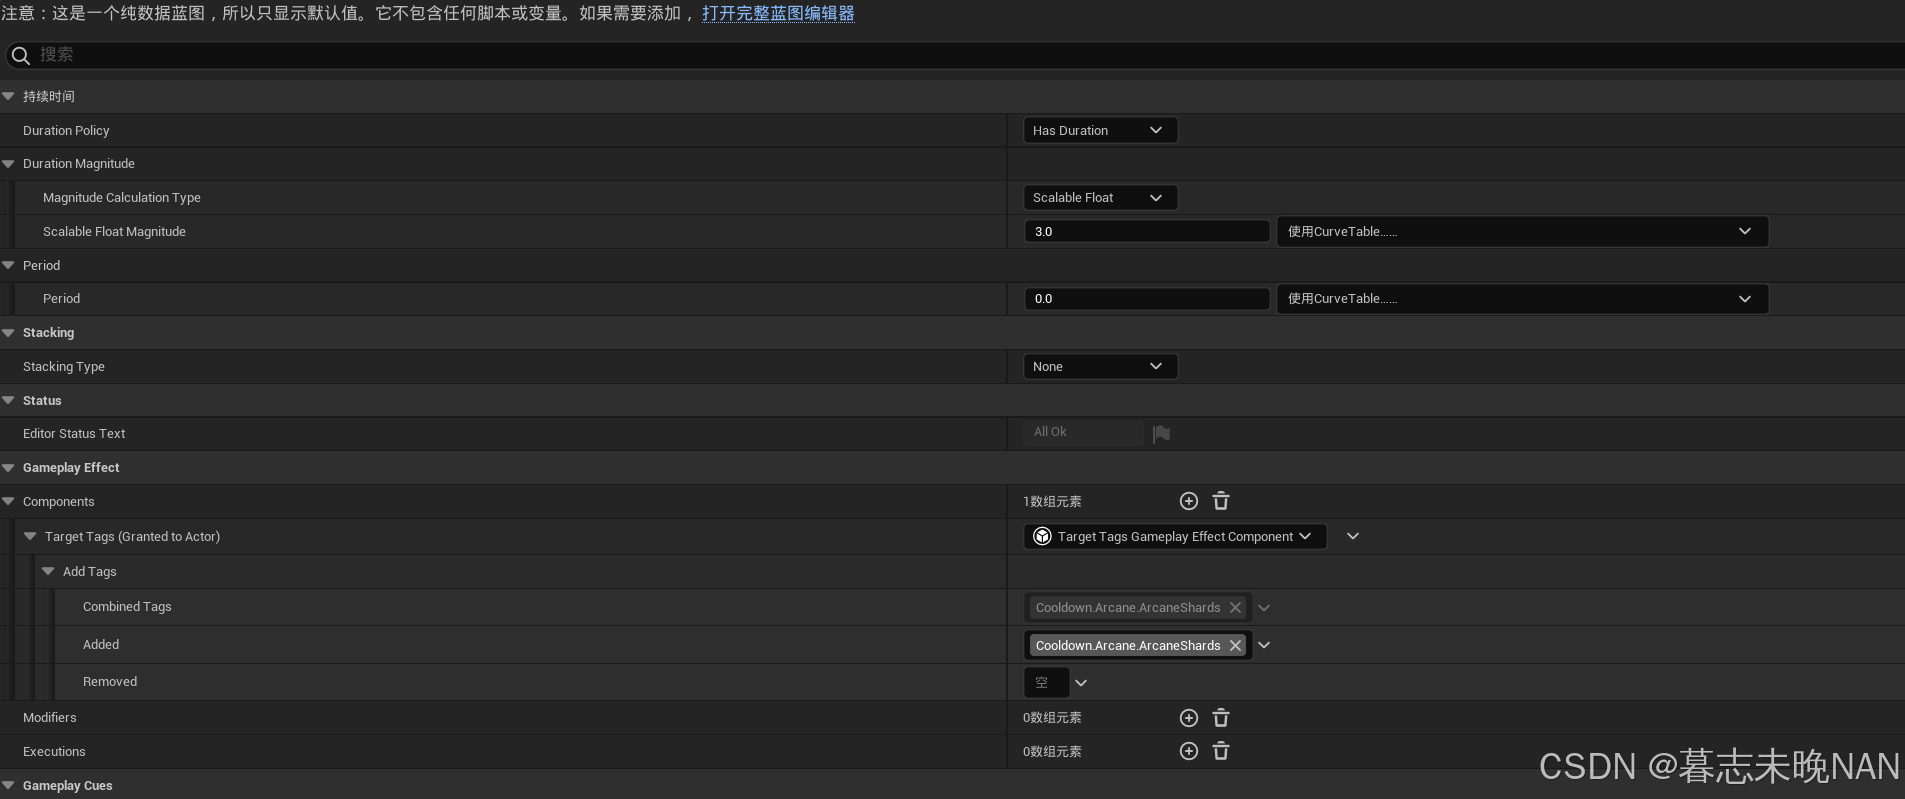Image resolution: width=1905 pixels, height=799 pixels.
Task: Click the All Ok status text field
Action: tap(1083, 432)
